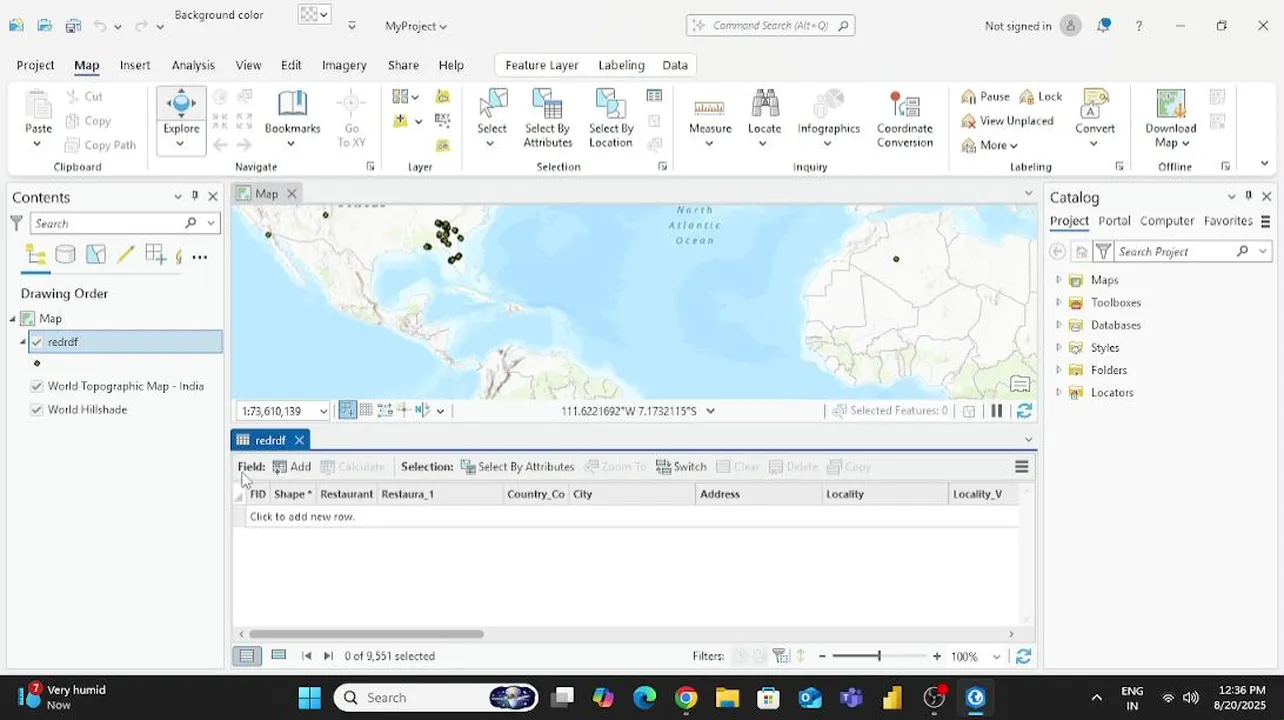Open notifications bell

pyautogui.click(x=1104, y=26)
